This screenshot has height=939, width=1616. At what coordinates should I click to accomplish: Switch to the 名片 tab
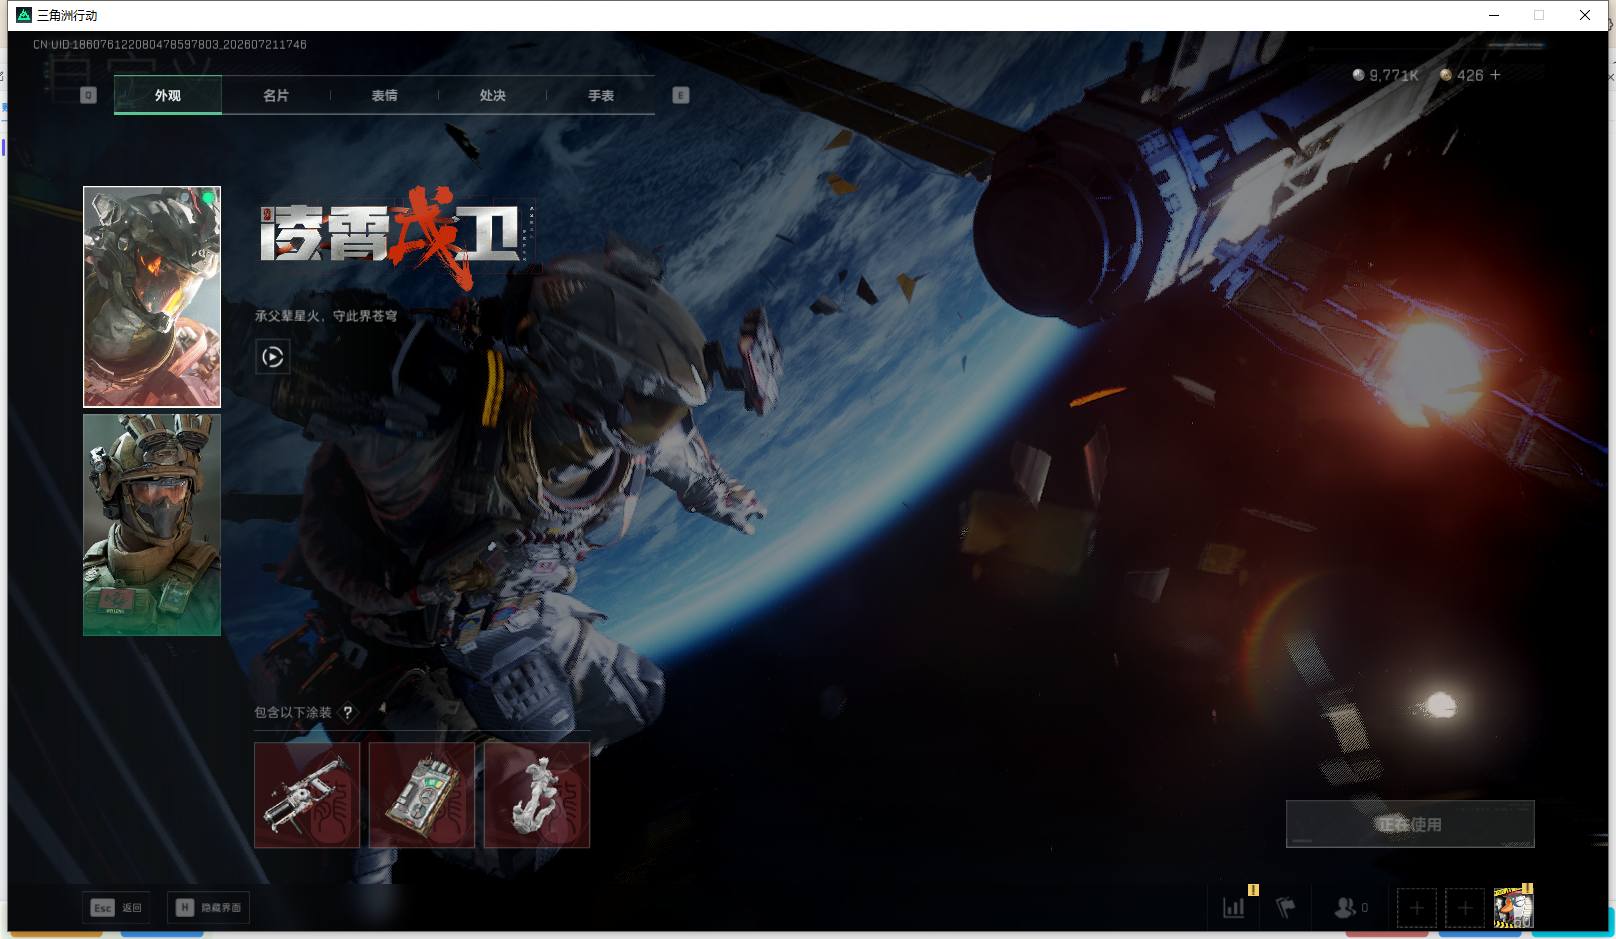point(276,95)
